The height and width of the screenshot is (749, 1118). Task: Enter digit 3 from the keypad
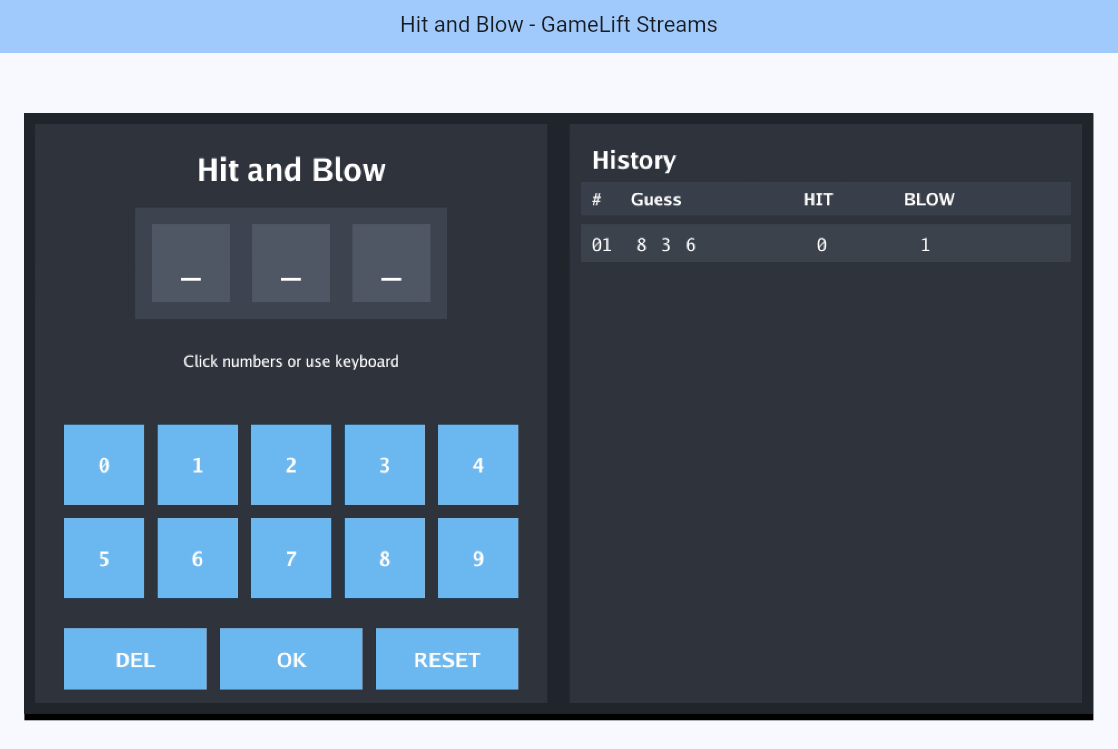pos(384,465)
